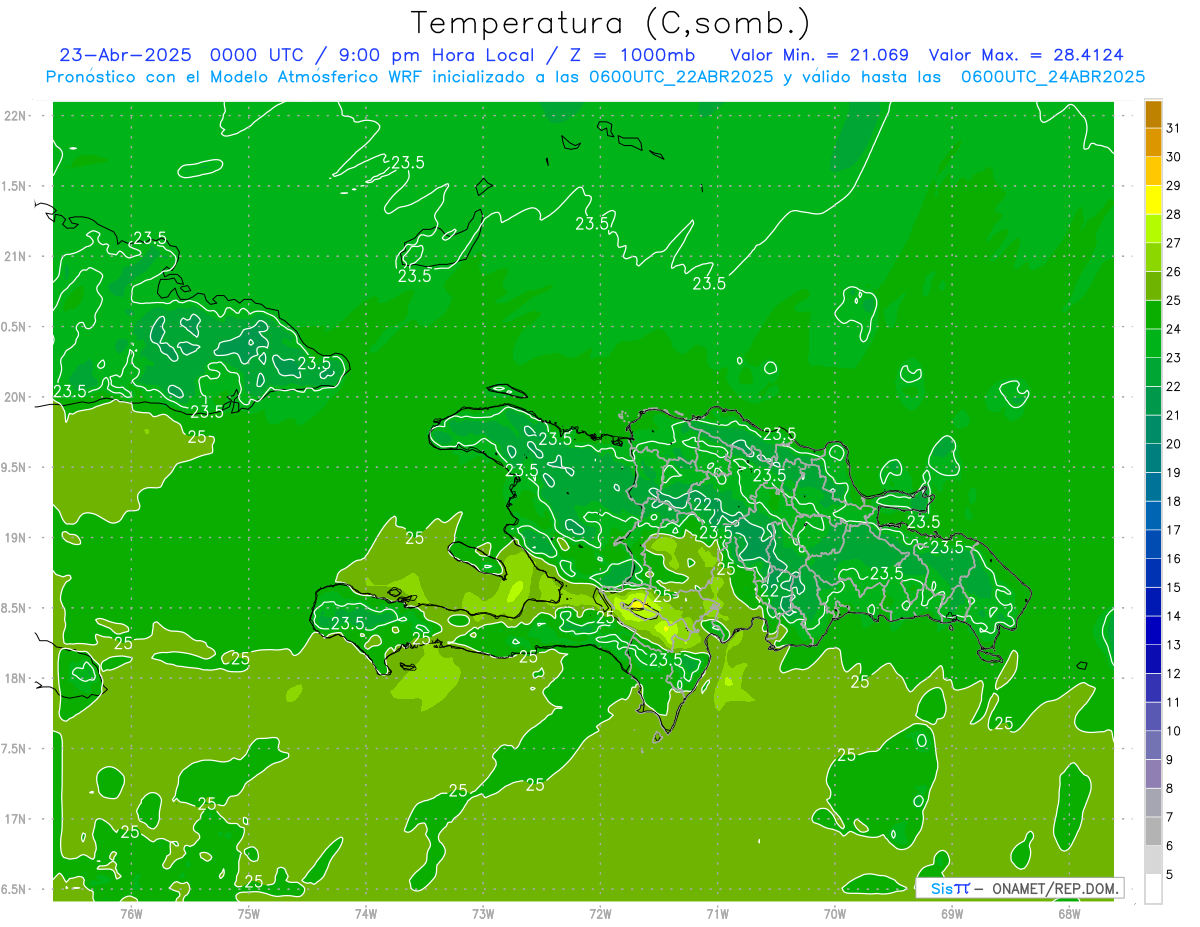
Task: Click the '20N' latitude axis label
Action: point(15,397)
